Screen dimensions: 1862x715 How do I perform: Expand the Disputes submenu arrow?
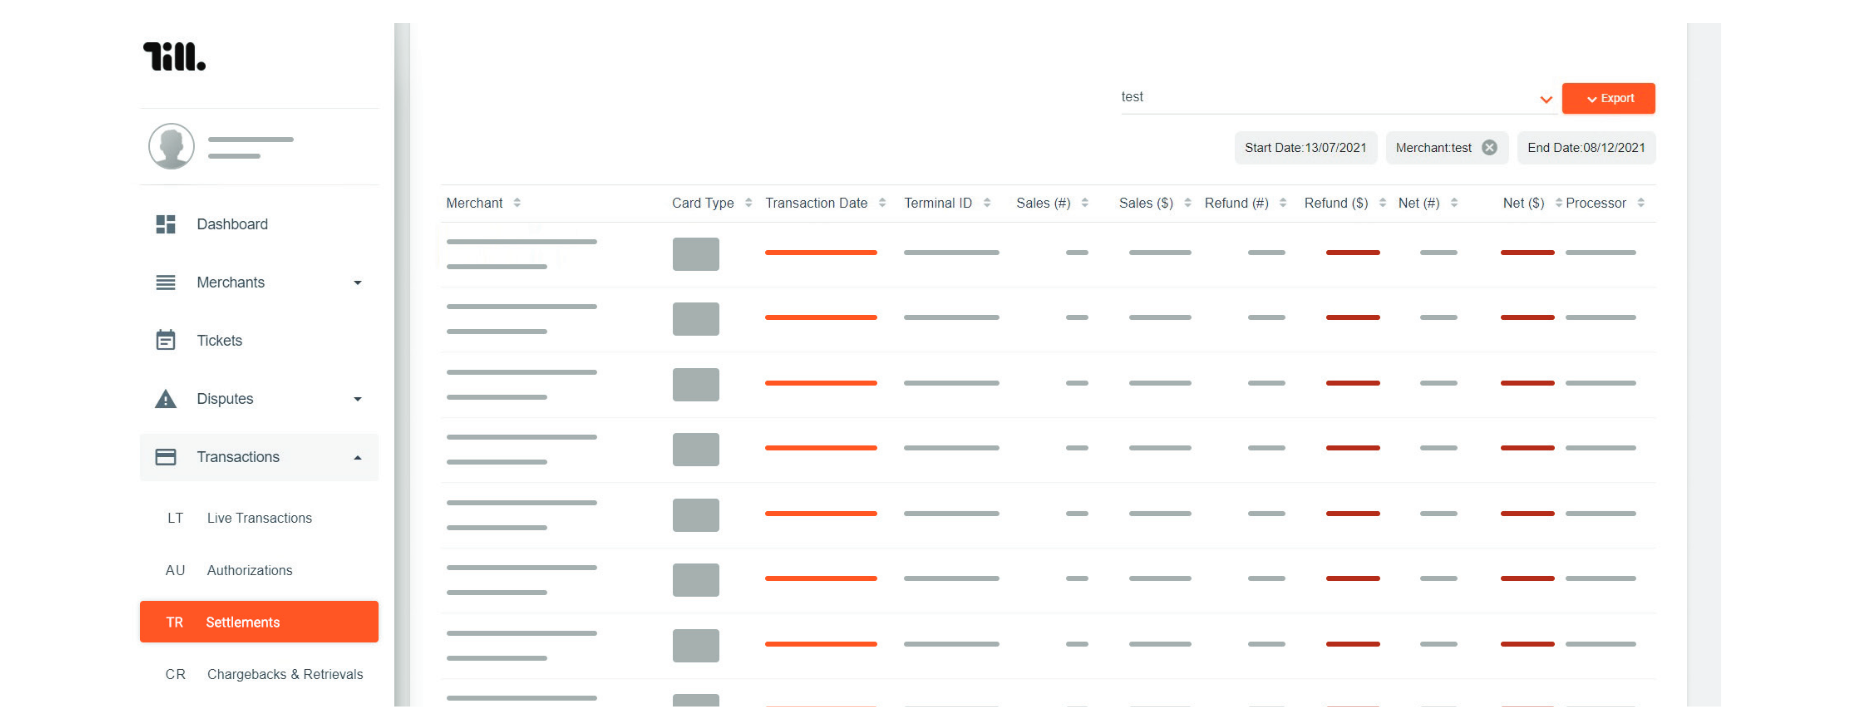(358, 399)
